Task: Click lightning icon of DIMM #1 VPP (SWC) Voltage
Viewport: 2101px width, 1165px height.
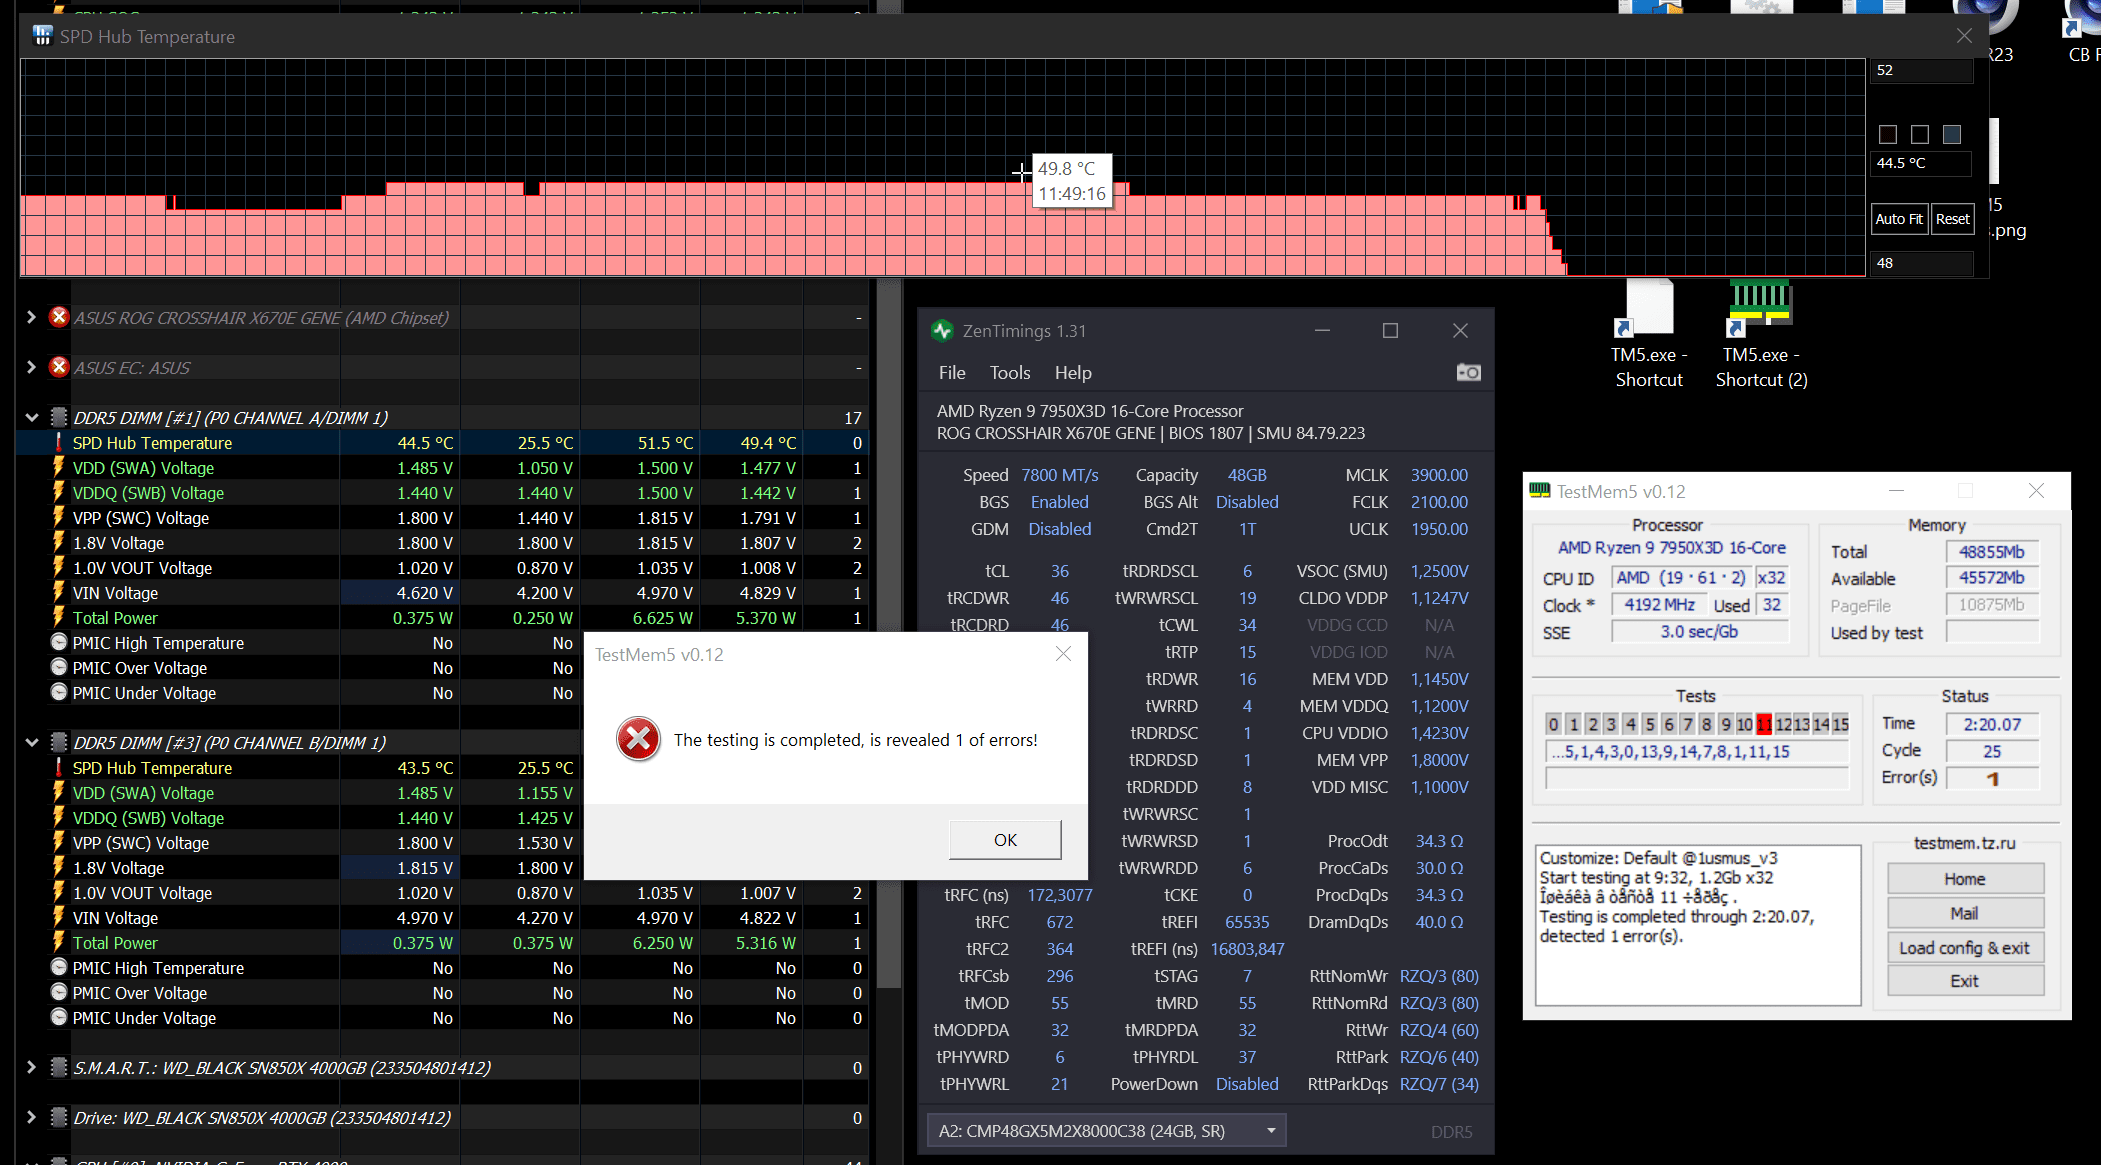Action: click(x=59, y=517)
